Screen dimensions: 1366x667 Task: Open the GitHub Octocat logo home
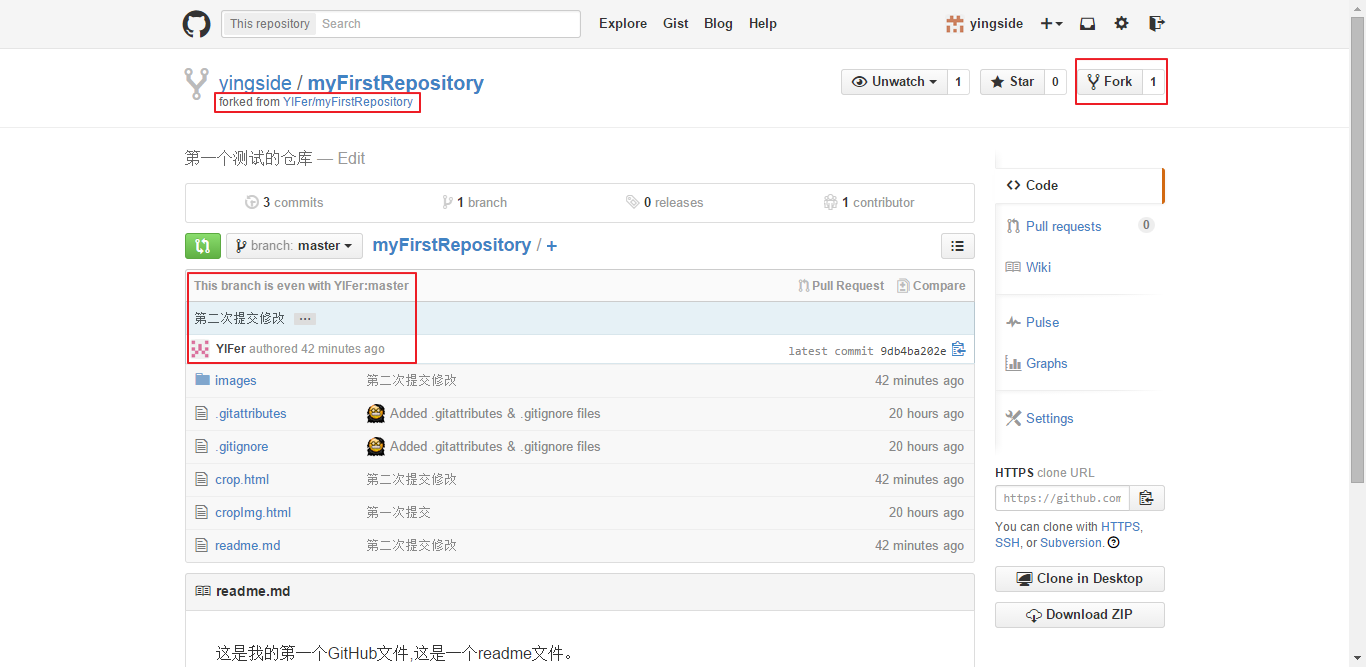[196, 24]
